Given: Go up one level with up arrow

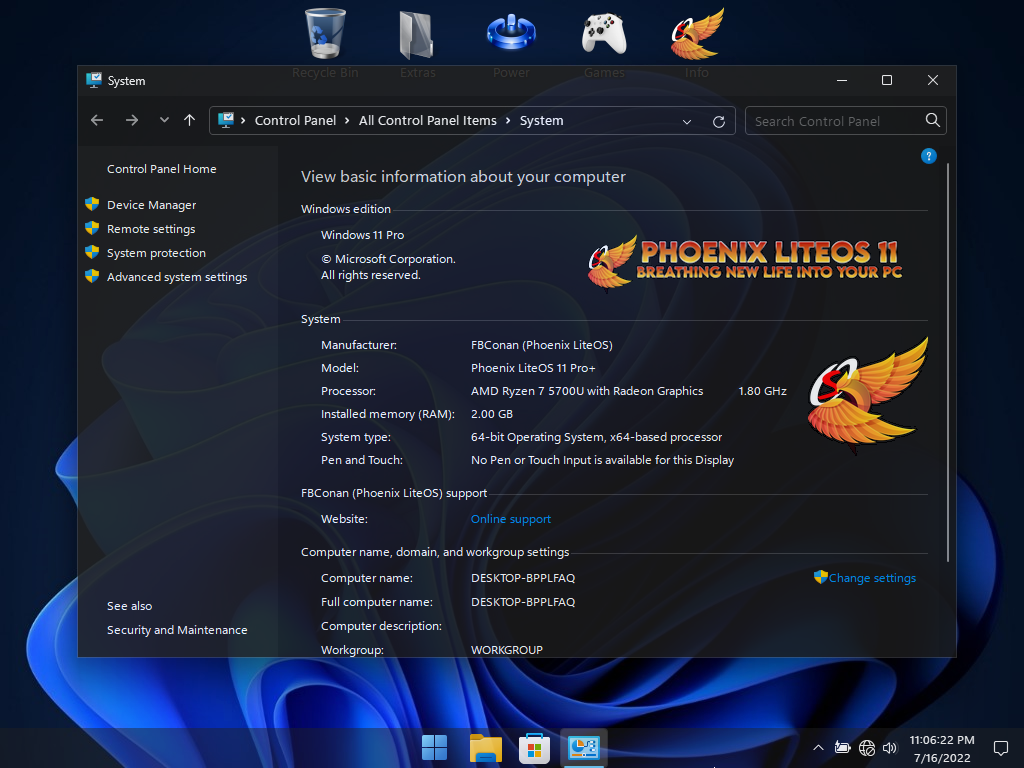Looking at the screenshot, I should (189, 120).
